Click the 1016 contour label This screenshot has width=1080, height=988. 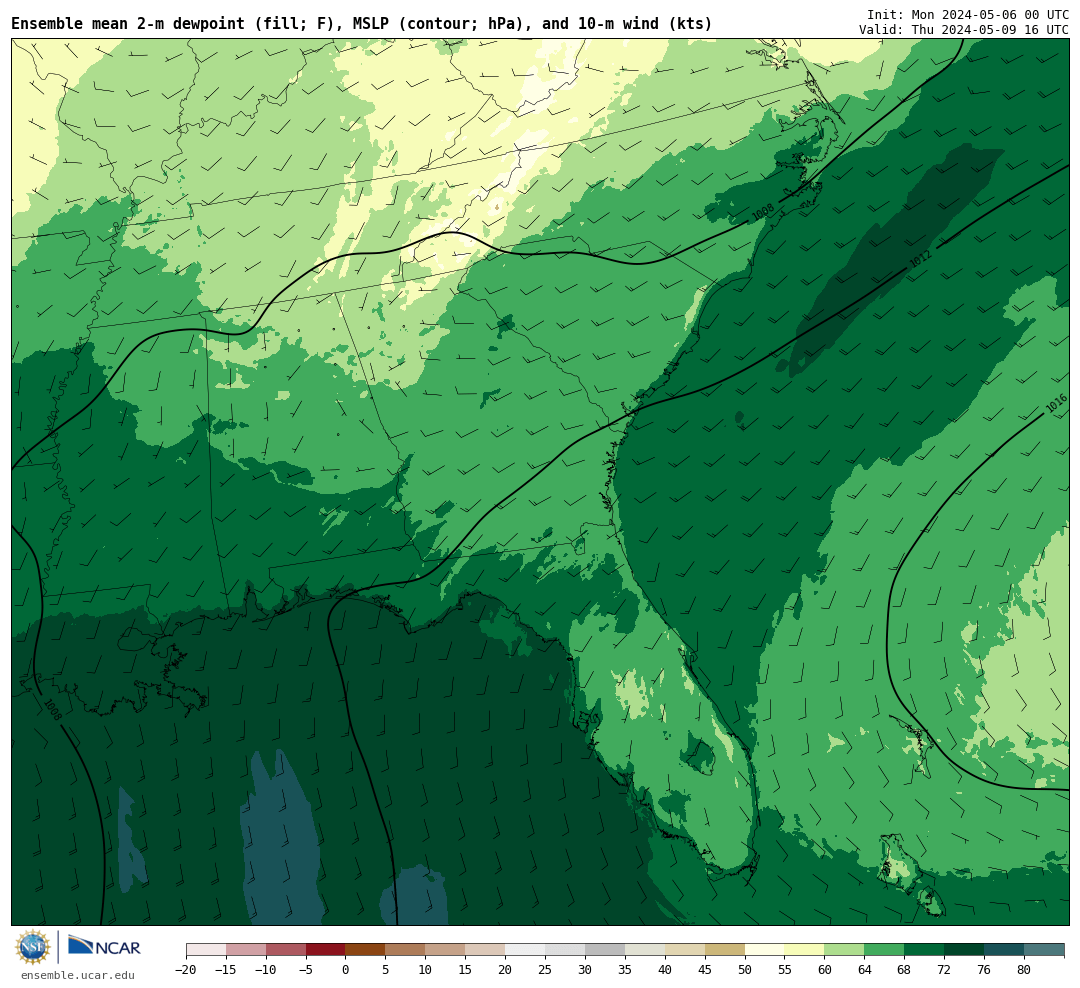point(1056,404)
